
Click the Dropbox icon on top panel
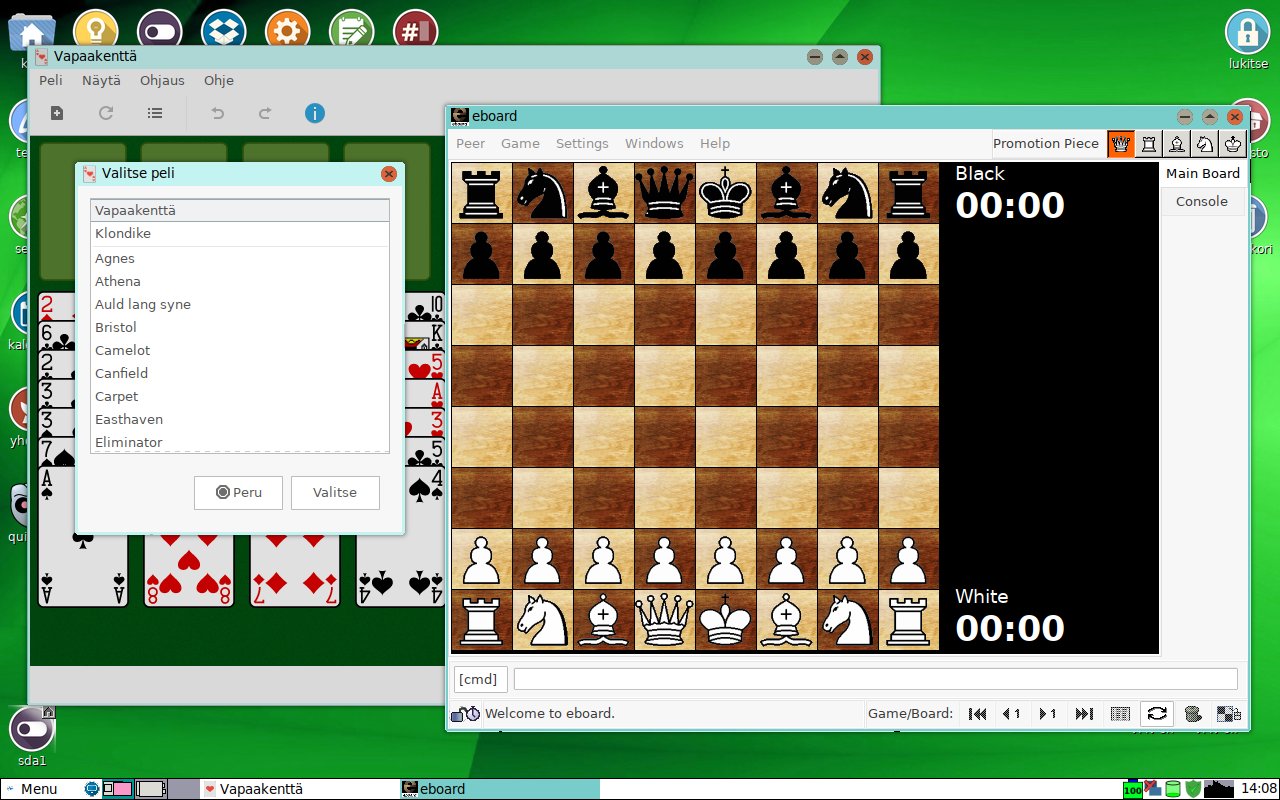pyautogui.click(x=223, y=30)
